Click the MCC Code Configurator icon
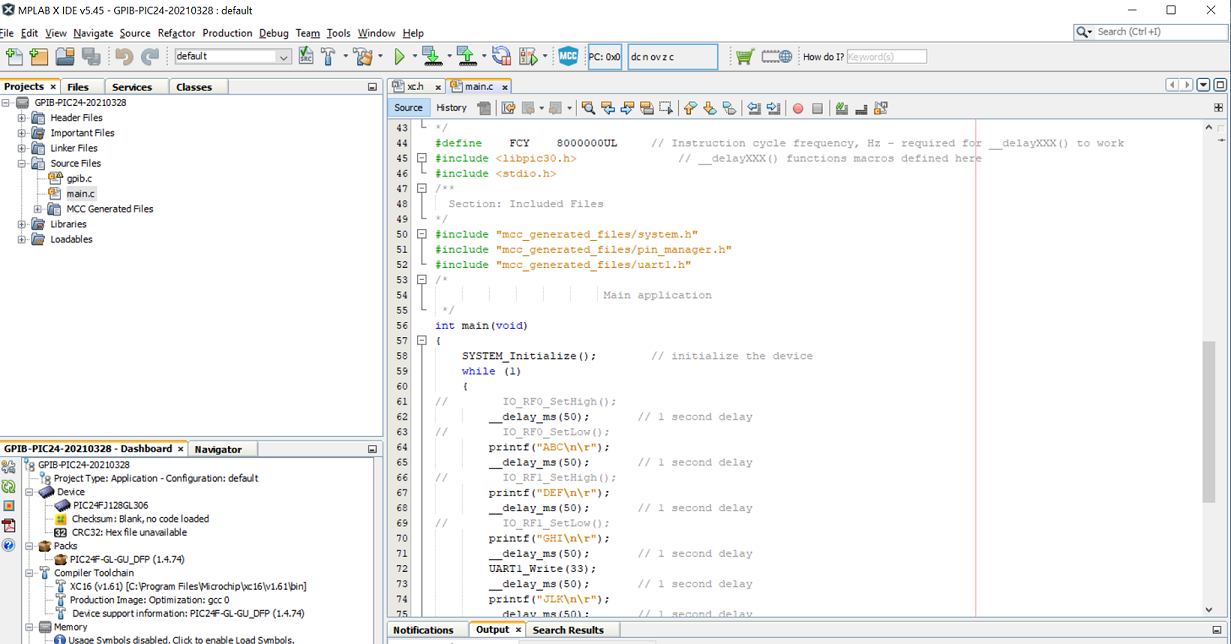1231x644 pixels. pyautogui.click(x=568, y=57)
